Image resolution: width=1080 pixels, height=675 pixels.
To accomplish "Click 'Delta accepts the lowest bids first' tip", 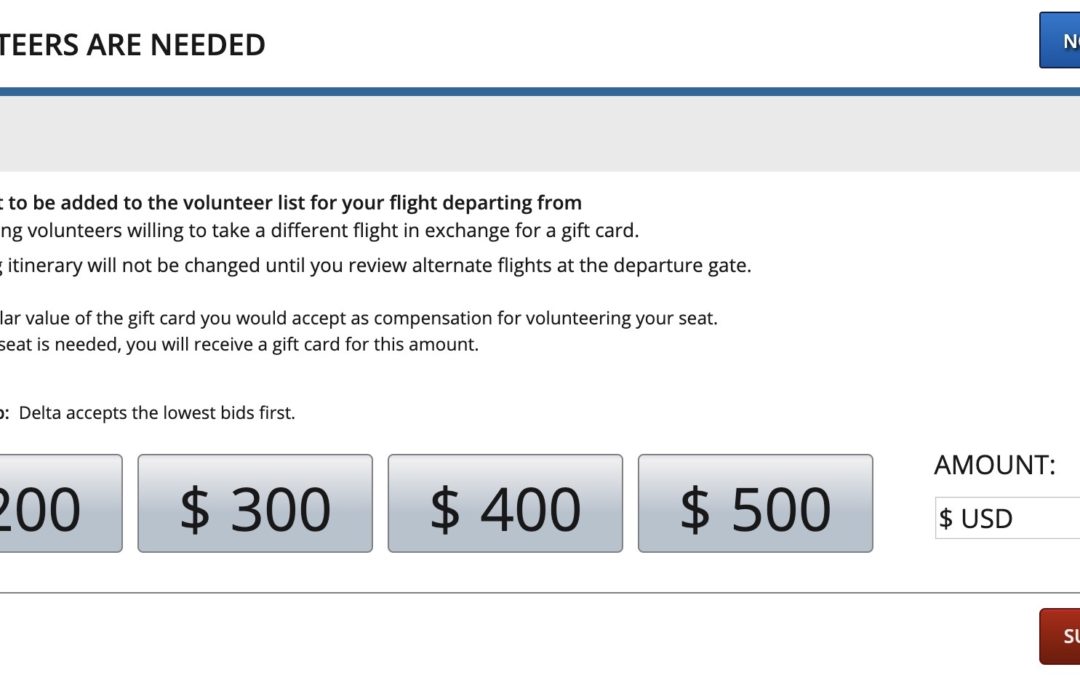I will tap(156, 412).
